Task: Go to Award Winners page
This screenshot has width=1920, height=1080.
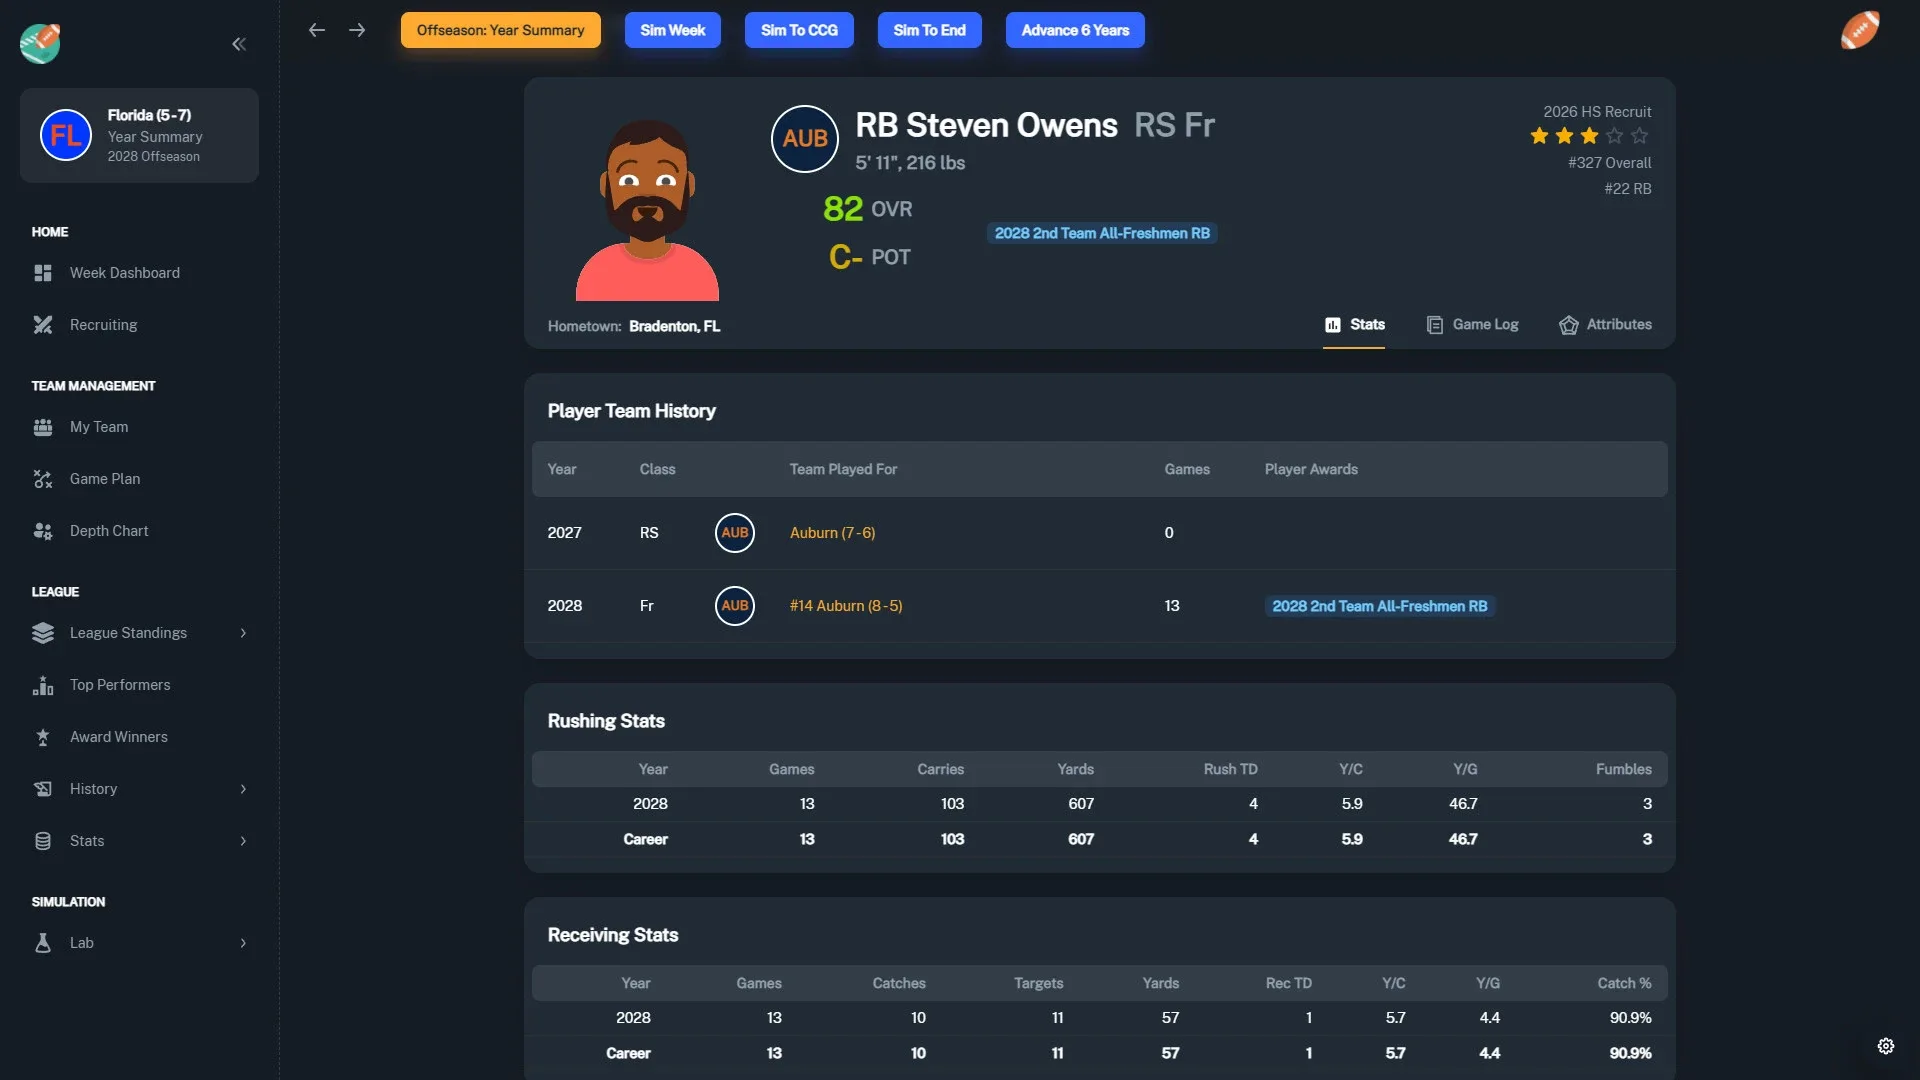Action: [x=118, y=737]
